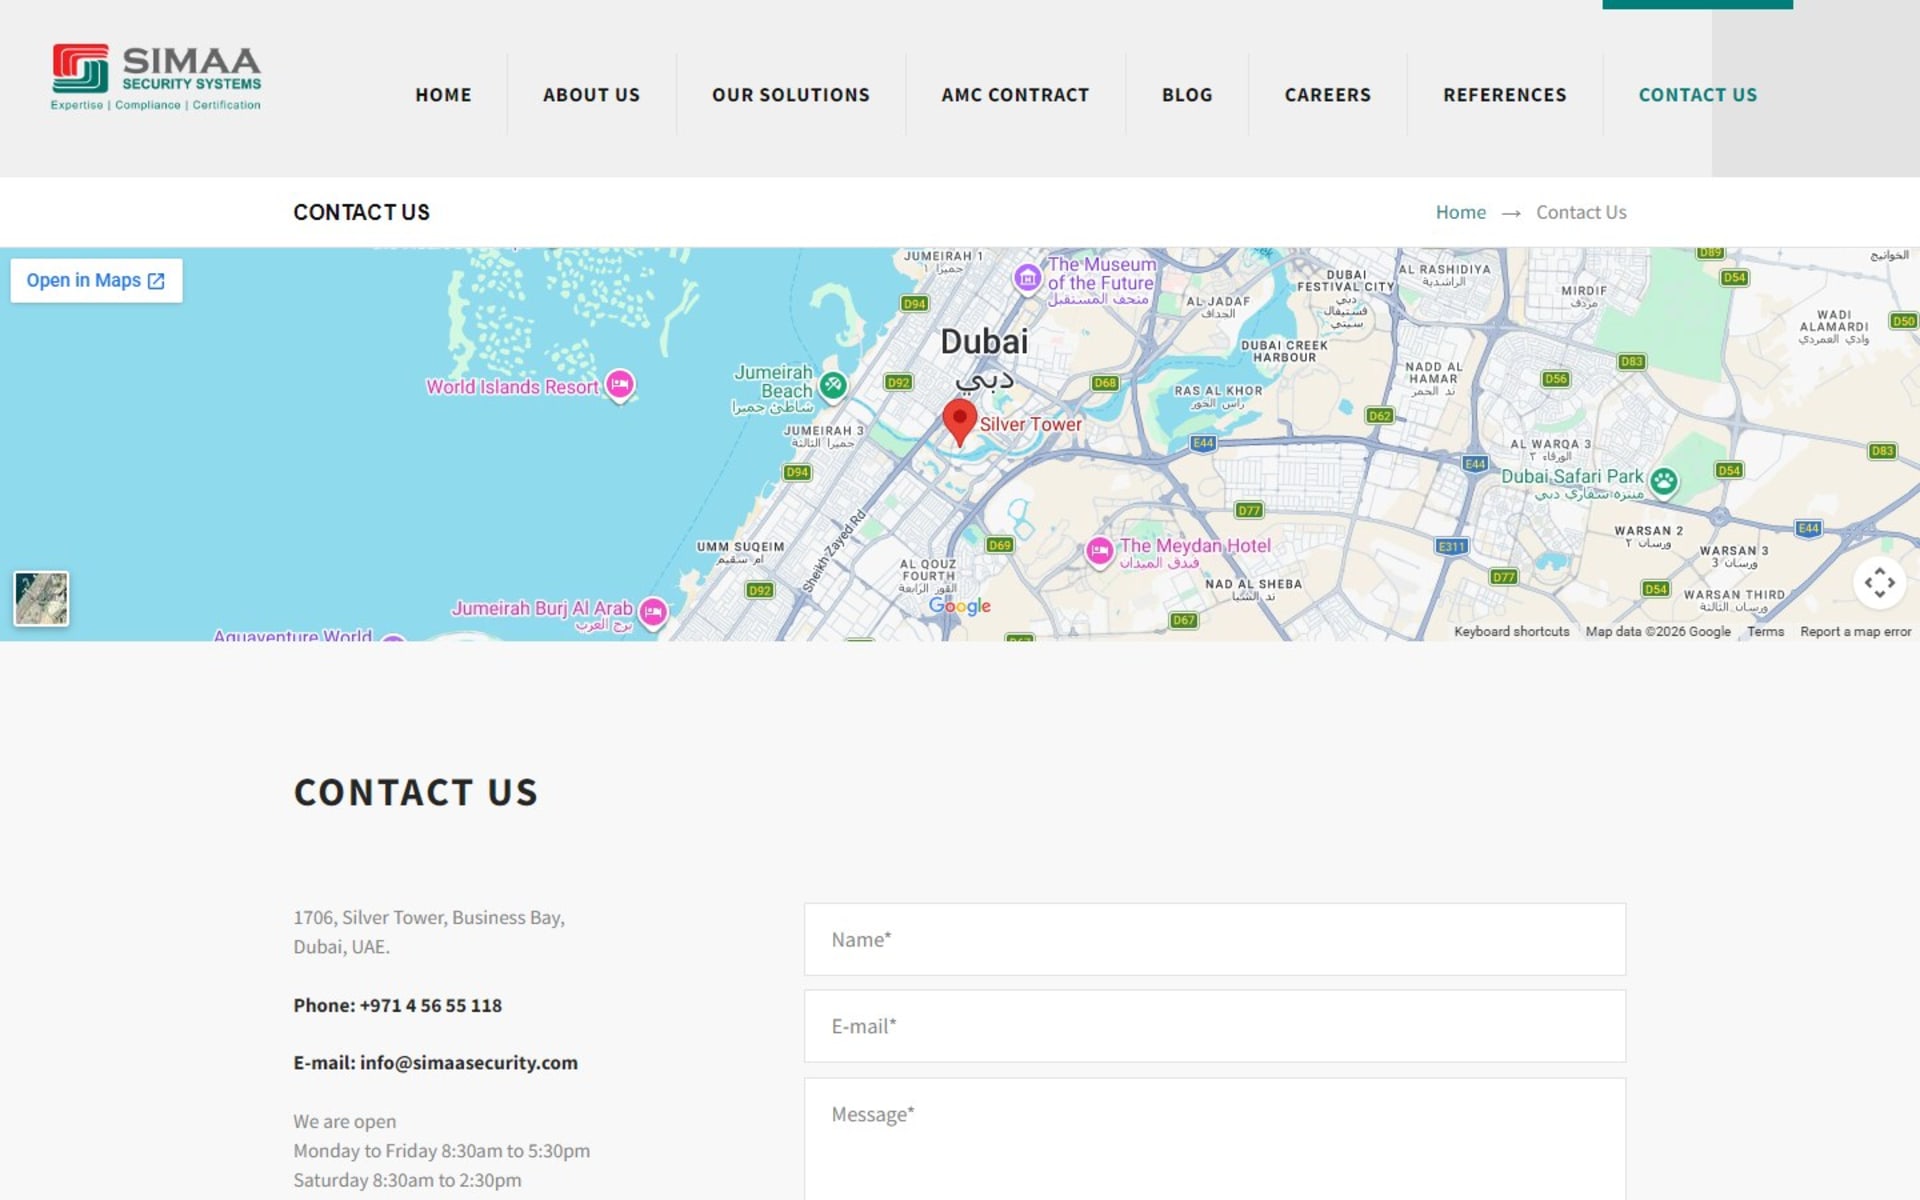This screenshot has height=1200, width=1920.
Task: Click the Dubai city label on map
Action: (x=984, y=342)
